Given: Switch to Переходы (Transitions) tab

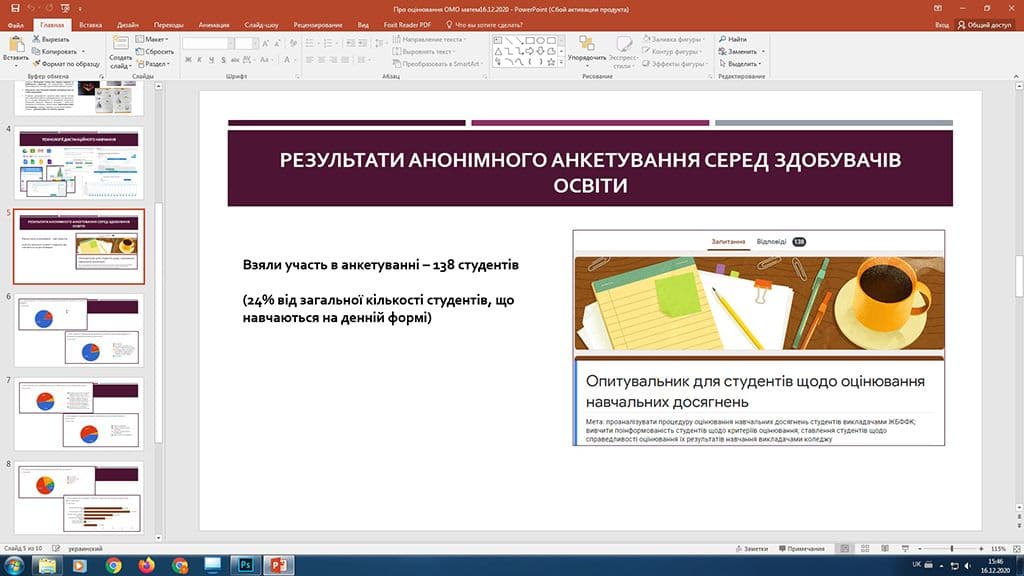Looking at the screenshot, I should (x=168, y=25).
